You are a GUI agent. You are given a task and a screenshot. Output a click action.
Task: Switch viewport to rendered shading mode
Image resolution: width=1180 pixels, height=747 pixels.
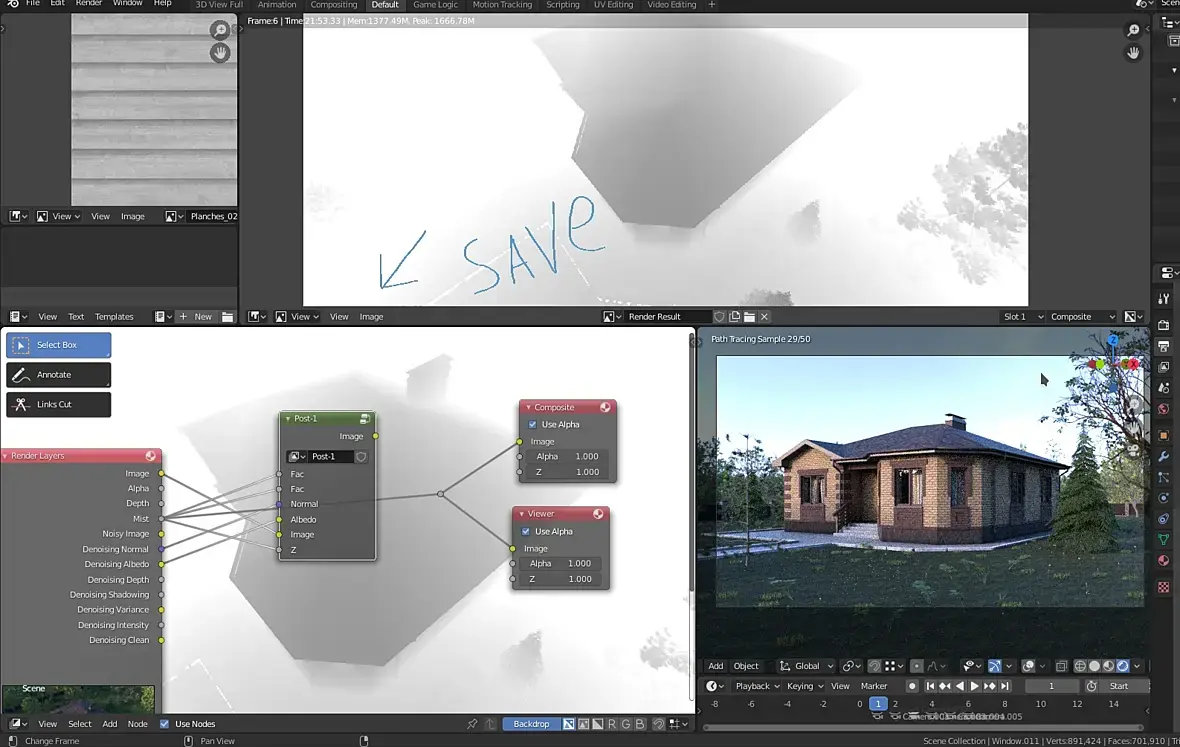1123,666
